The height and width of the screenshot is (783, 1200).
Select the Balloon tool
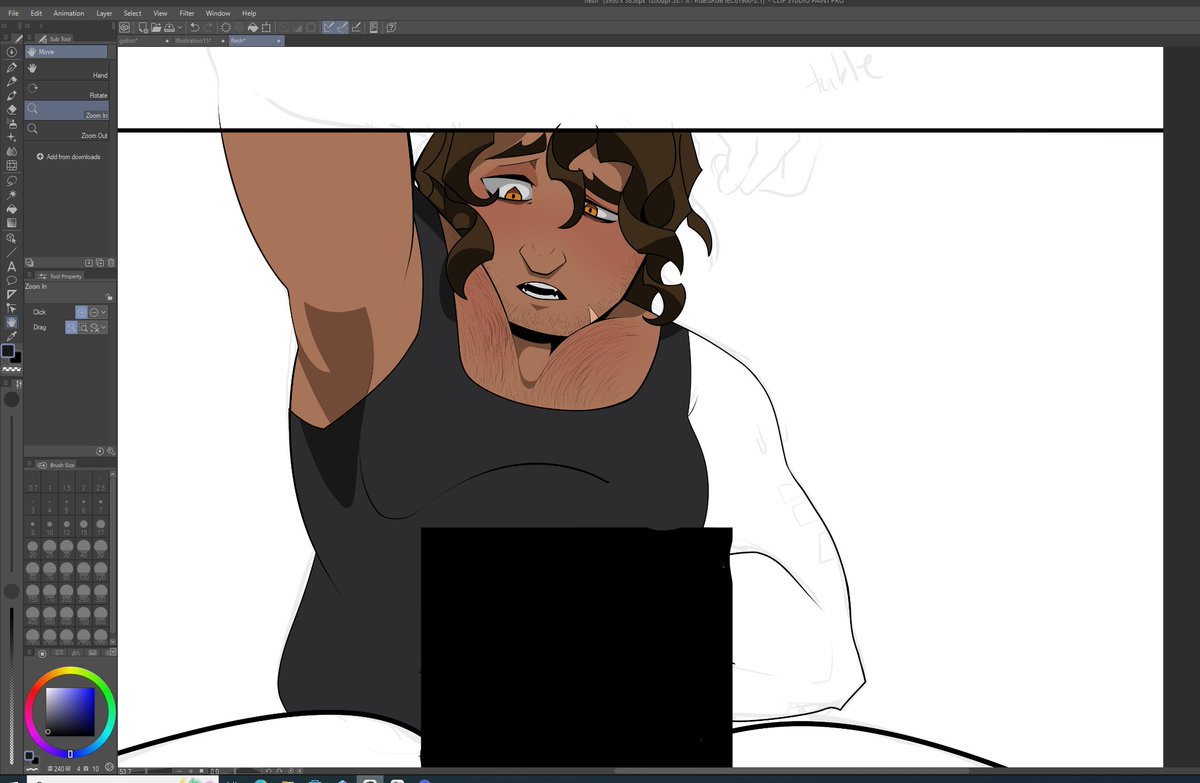[x=12, y=280]
